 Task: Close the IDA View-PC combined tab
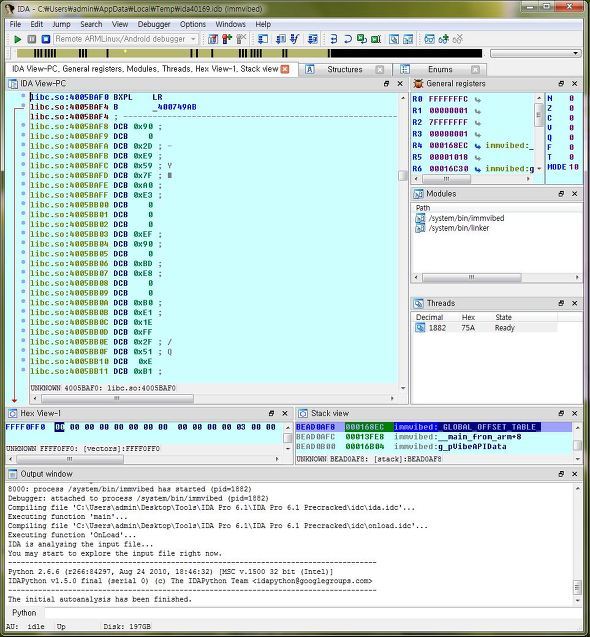(x=285, y=69)
